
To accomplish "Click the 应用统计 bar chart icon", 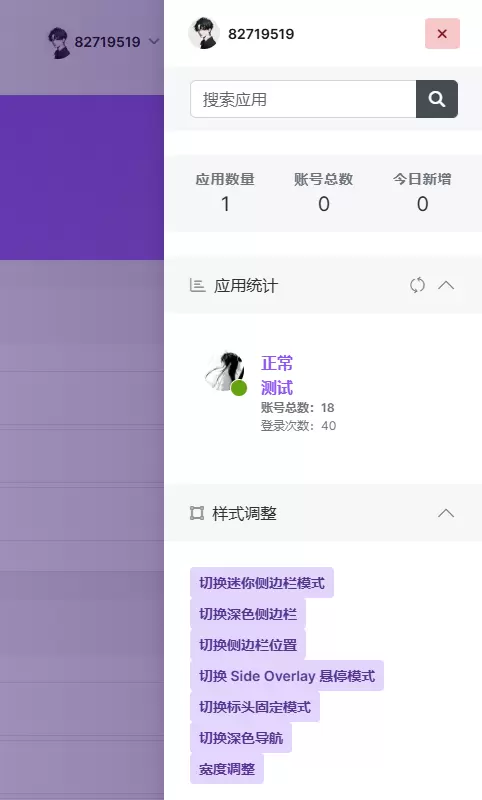I will click(x=197, y=285).
